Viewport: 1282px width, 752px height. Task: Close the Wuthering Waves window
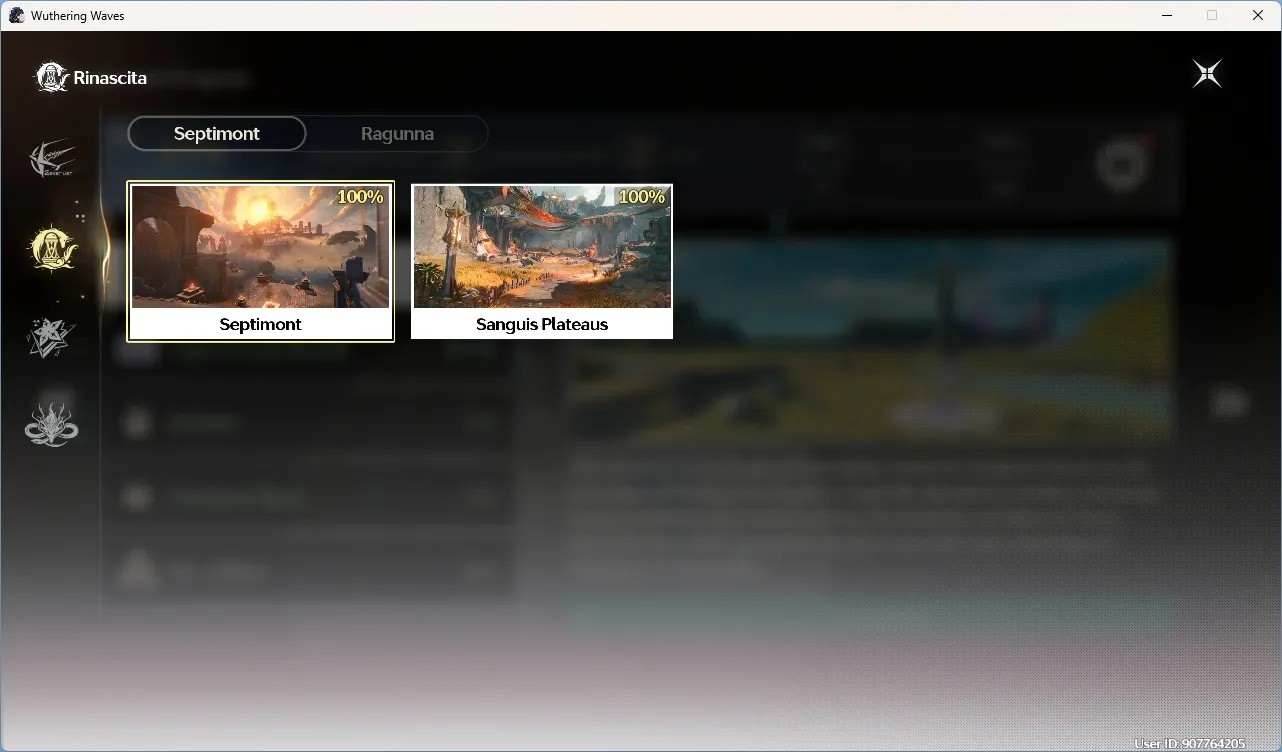(x=1258, y=15)
